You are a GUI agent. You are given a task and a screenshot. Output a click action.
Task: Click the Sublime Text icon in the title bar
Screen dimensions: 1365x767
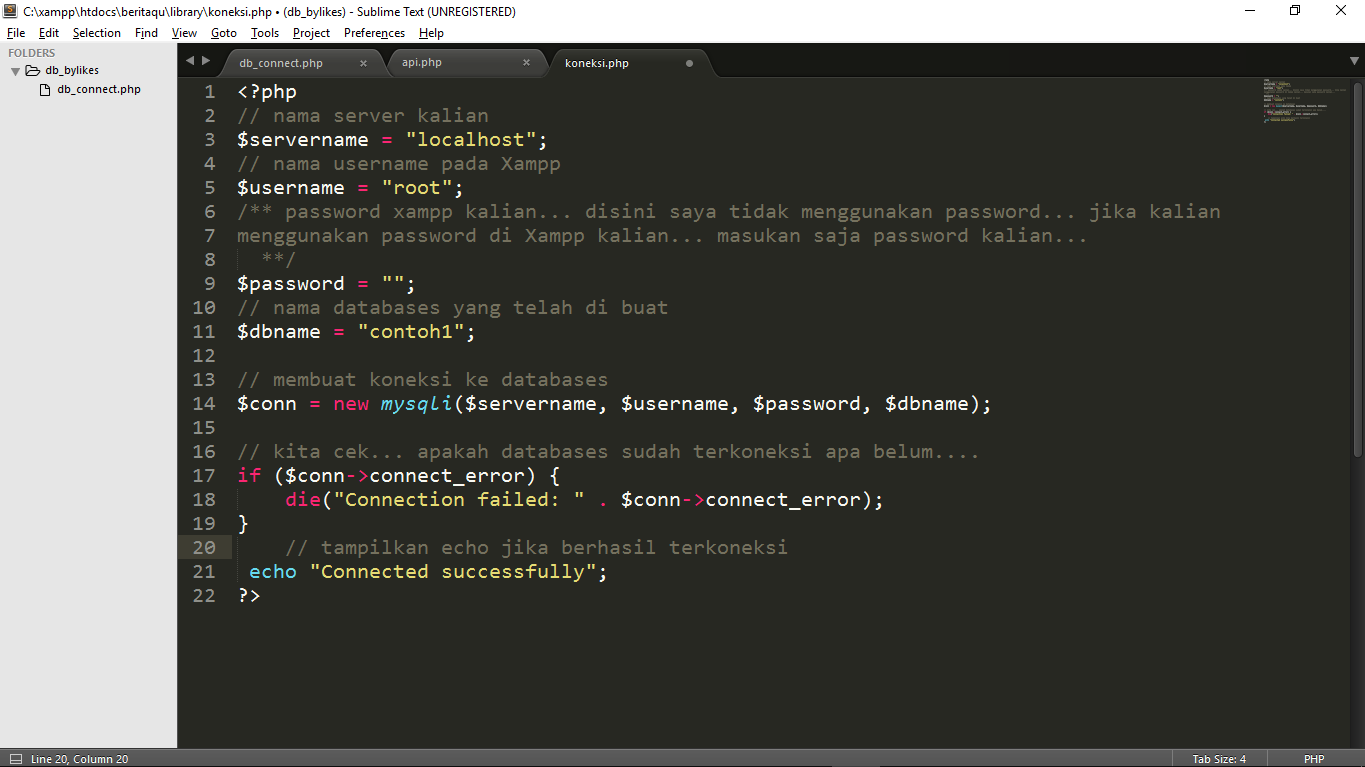pos(10,10)
